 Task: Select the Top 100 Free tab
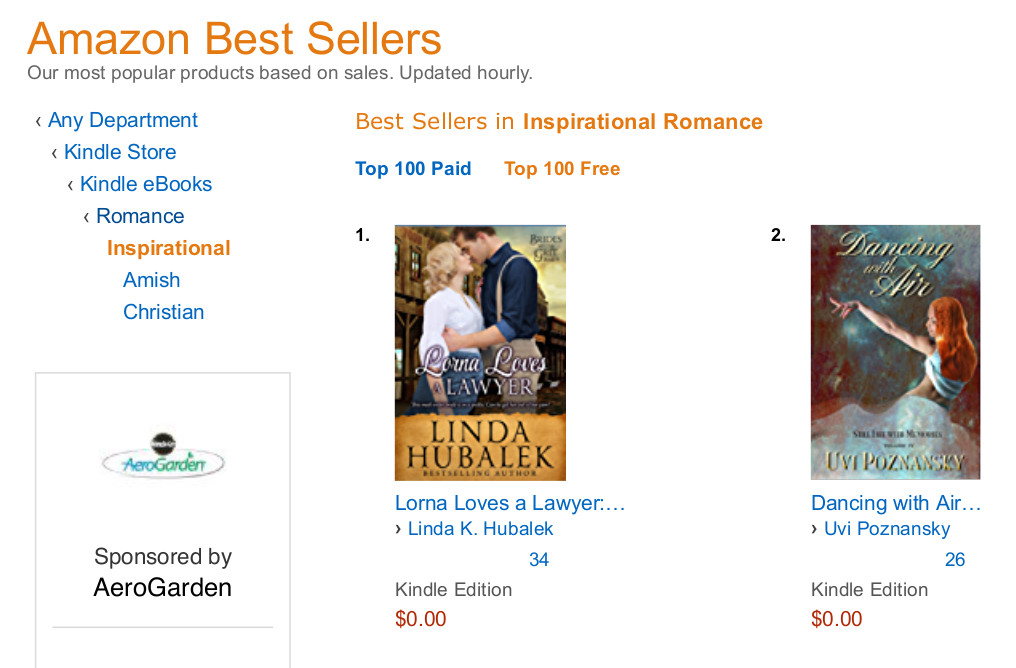click(x=562, y=169)
